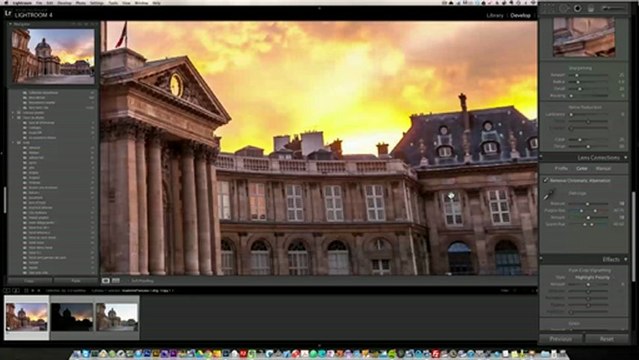This screenshot has height=360, width=639.
Task: Click the Detail panel zoom preview
Action: 584,37
